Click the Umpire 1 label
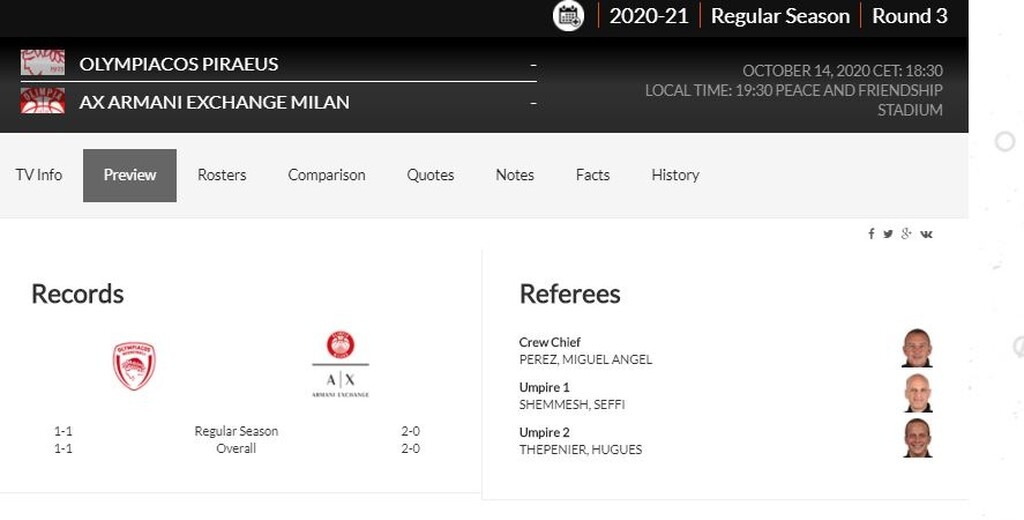Image resolution: width=1024 pixels, height=520 pixels. 544,387
